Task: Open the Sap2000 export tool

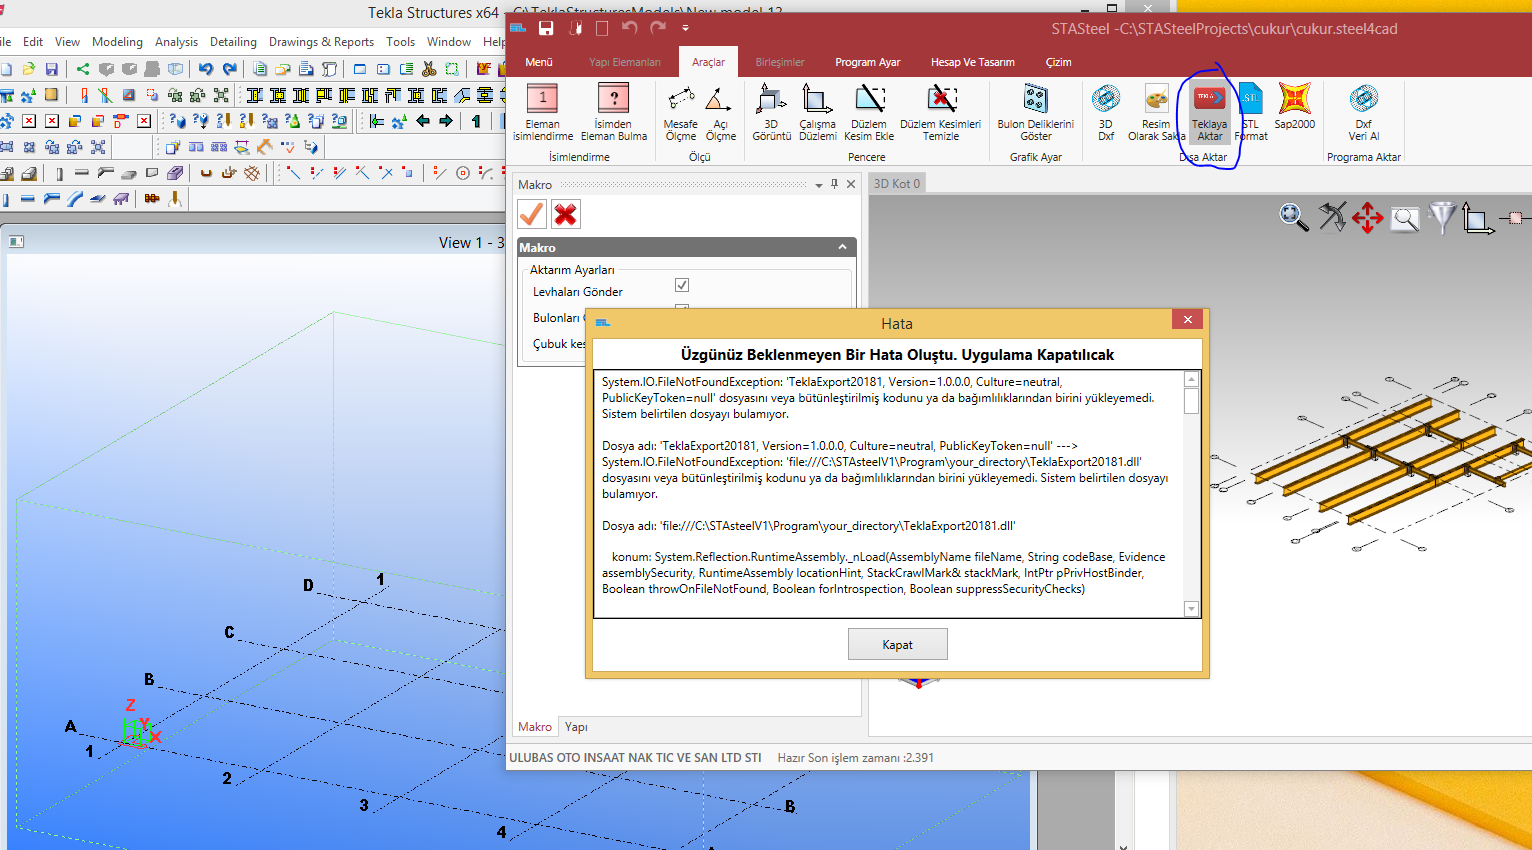Action: tap(1294, 101)
